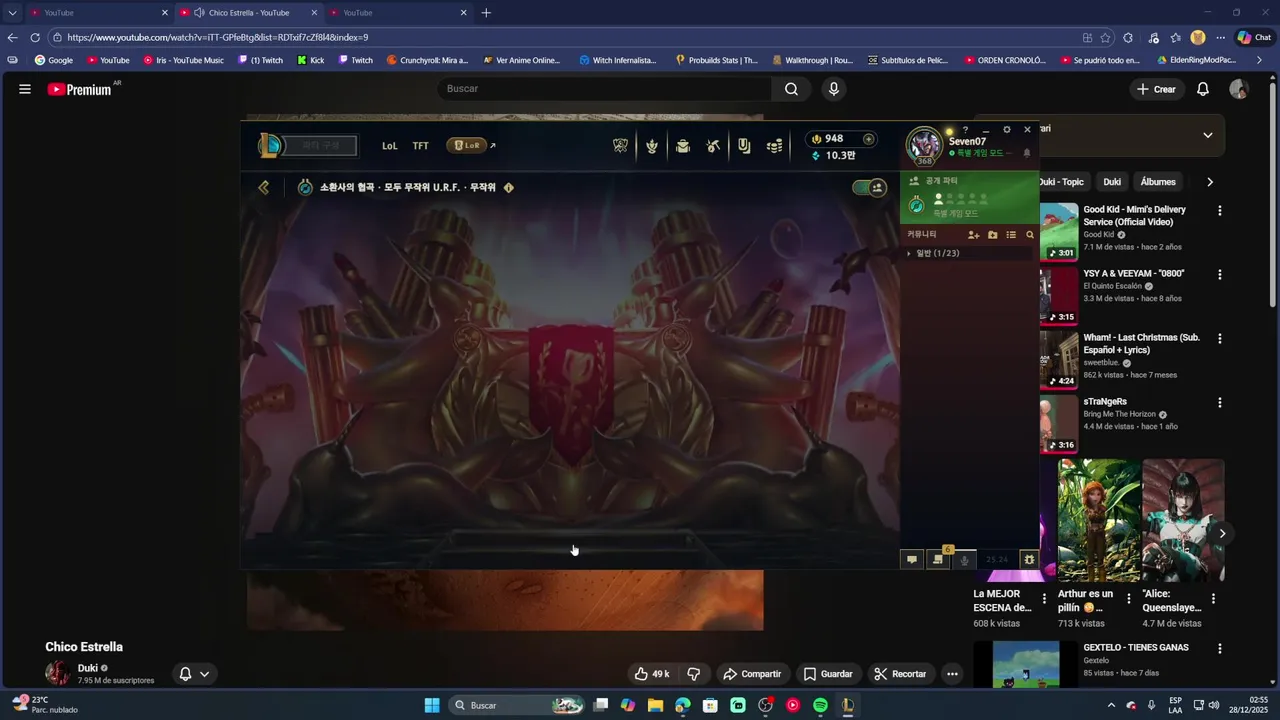This screenshot has width=1280, height=720.
Task: Open File Explorer from taskbar
Action: [655, 705]
